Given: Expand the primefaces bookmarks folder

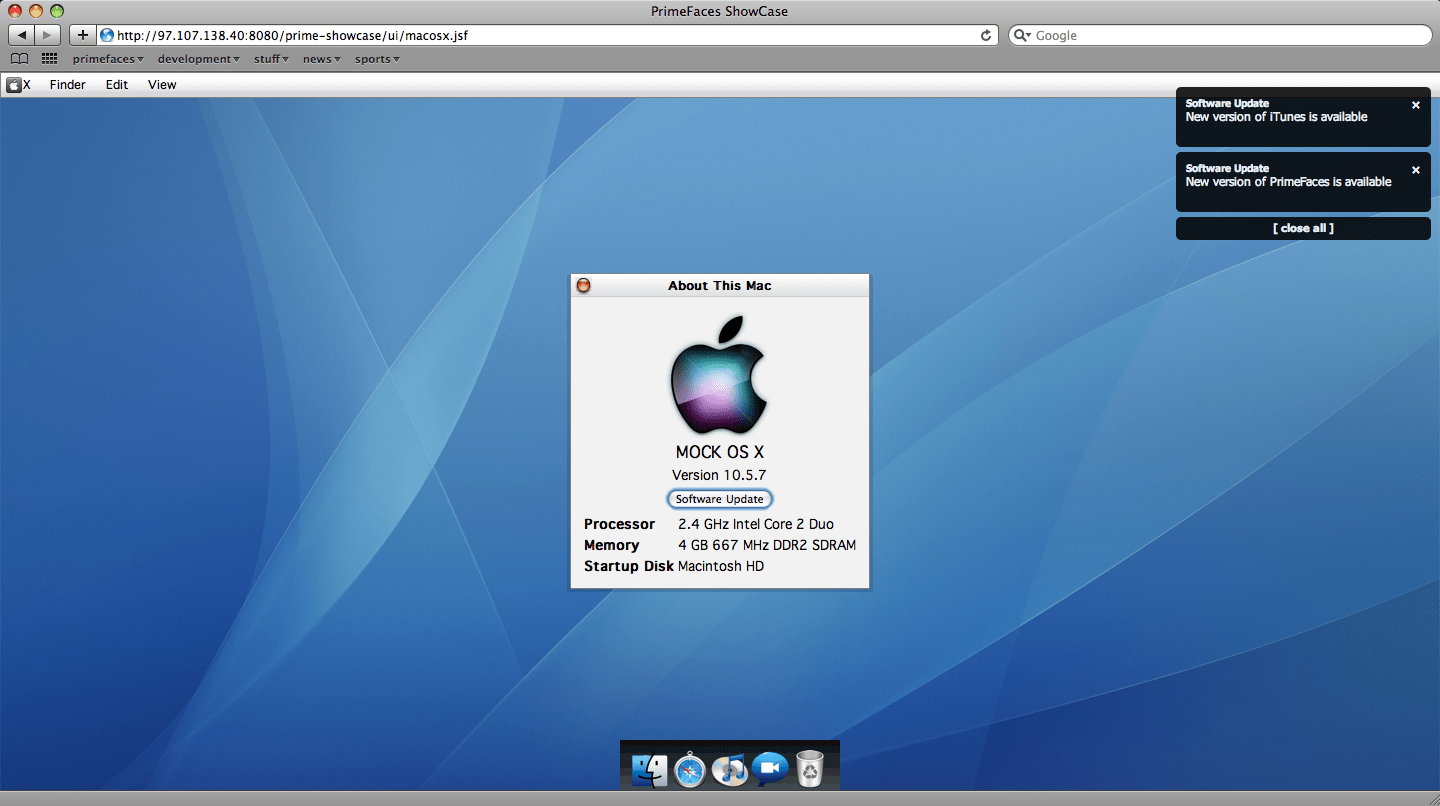Looking at the screenshot, I should tap(108, 59).
